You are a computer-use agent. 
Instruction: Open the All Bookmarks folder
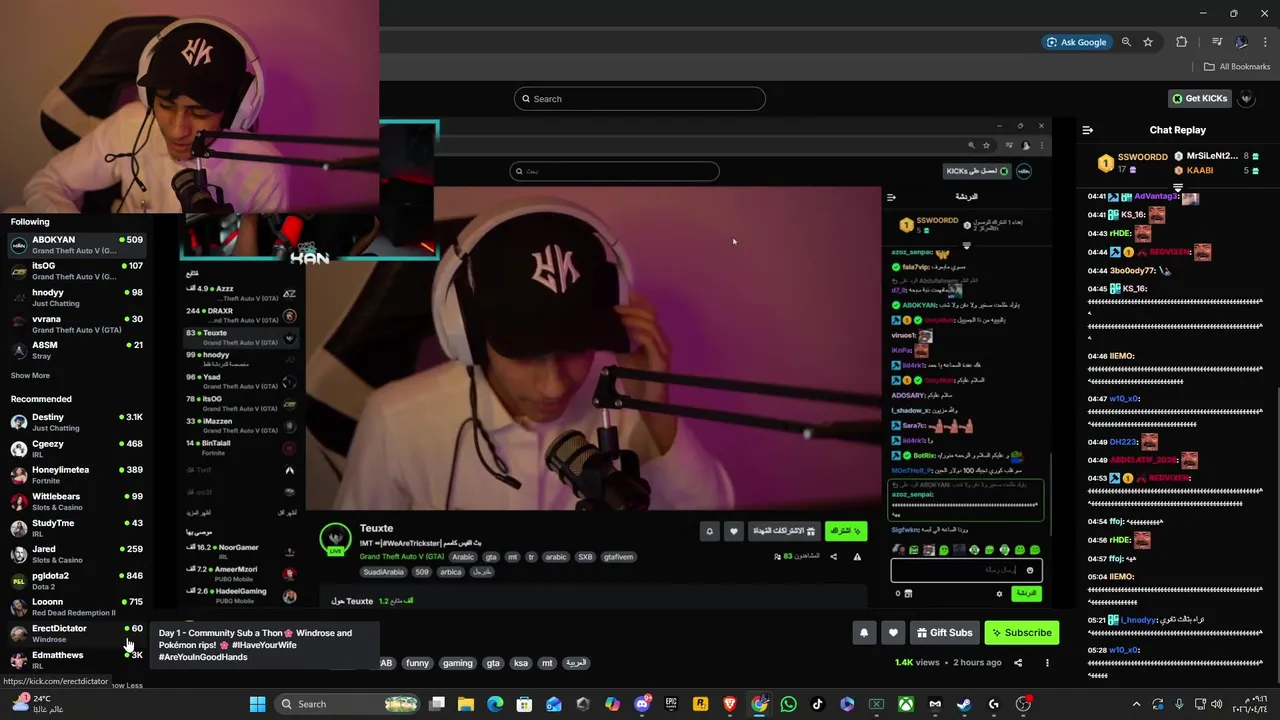coord(1237,67)
